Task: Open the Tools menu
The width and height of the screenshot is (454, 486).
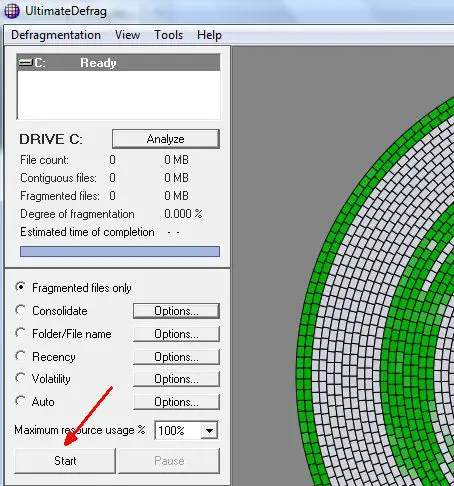Action: coord(168,35)
